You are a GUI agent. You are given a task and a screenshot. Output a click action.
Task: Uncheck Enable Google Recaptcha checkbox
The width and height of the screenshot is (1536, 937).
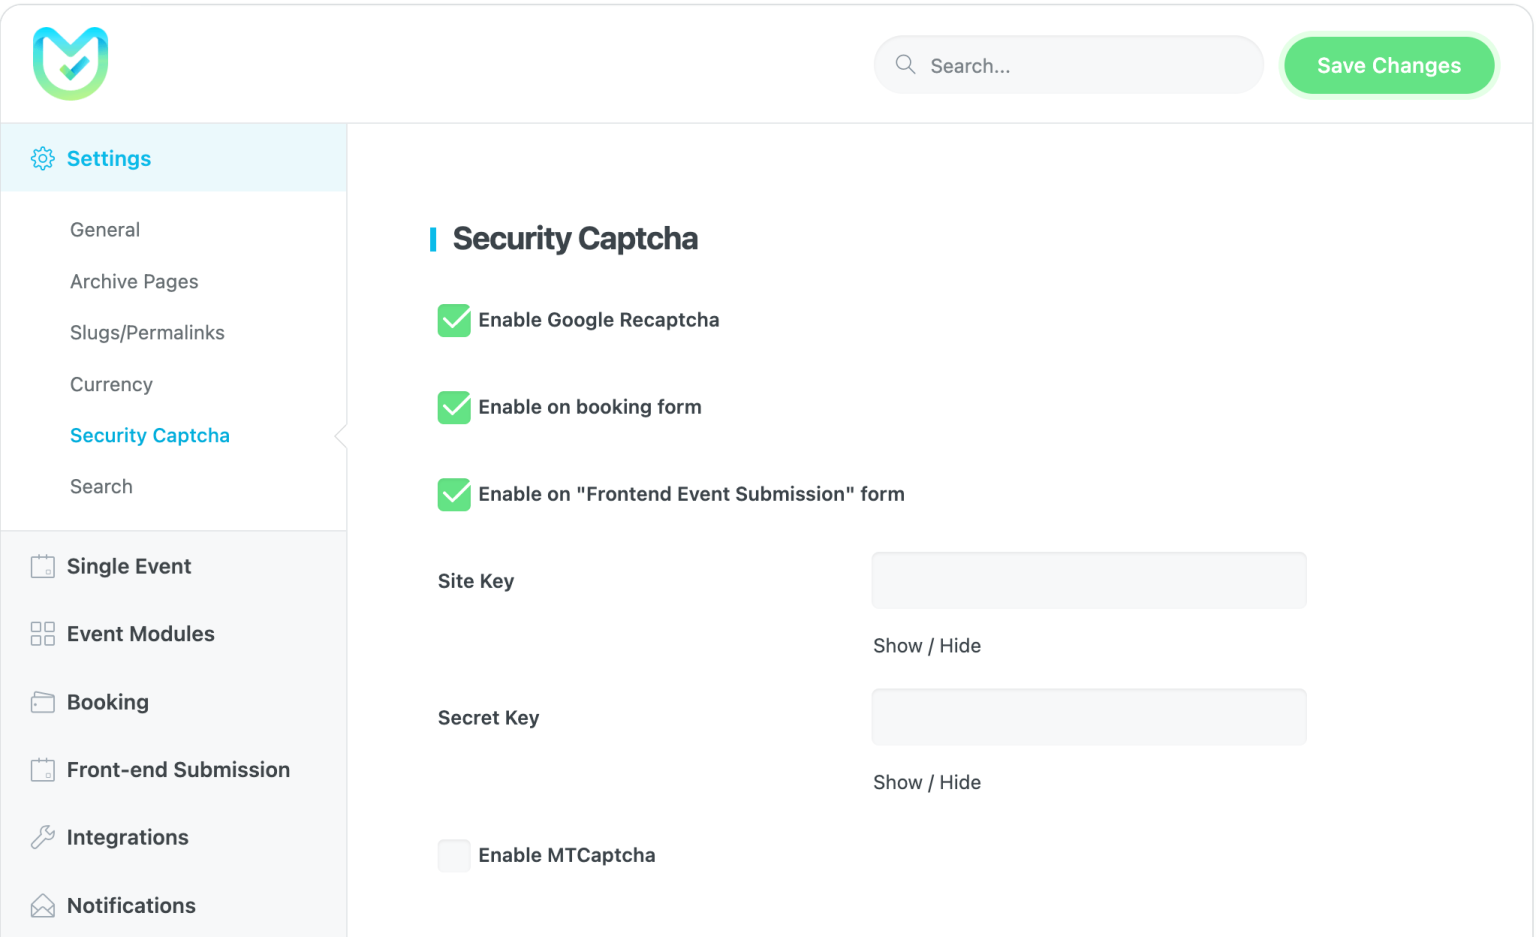pos(454,321)
